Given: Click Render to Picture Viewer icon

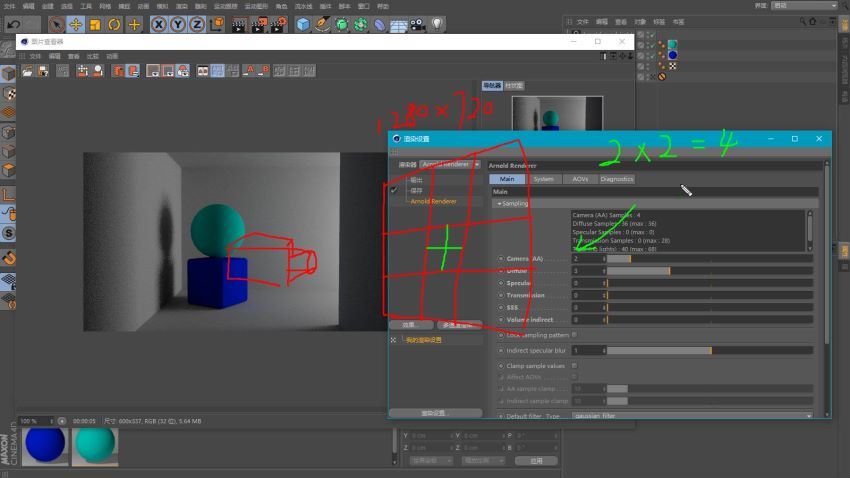Looking at the screenshot, I should 259,24.
